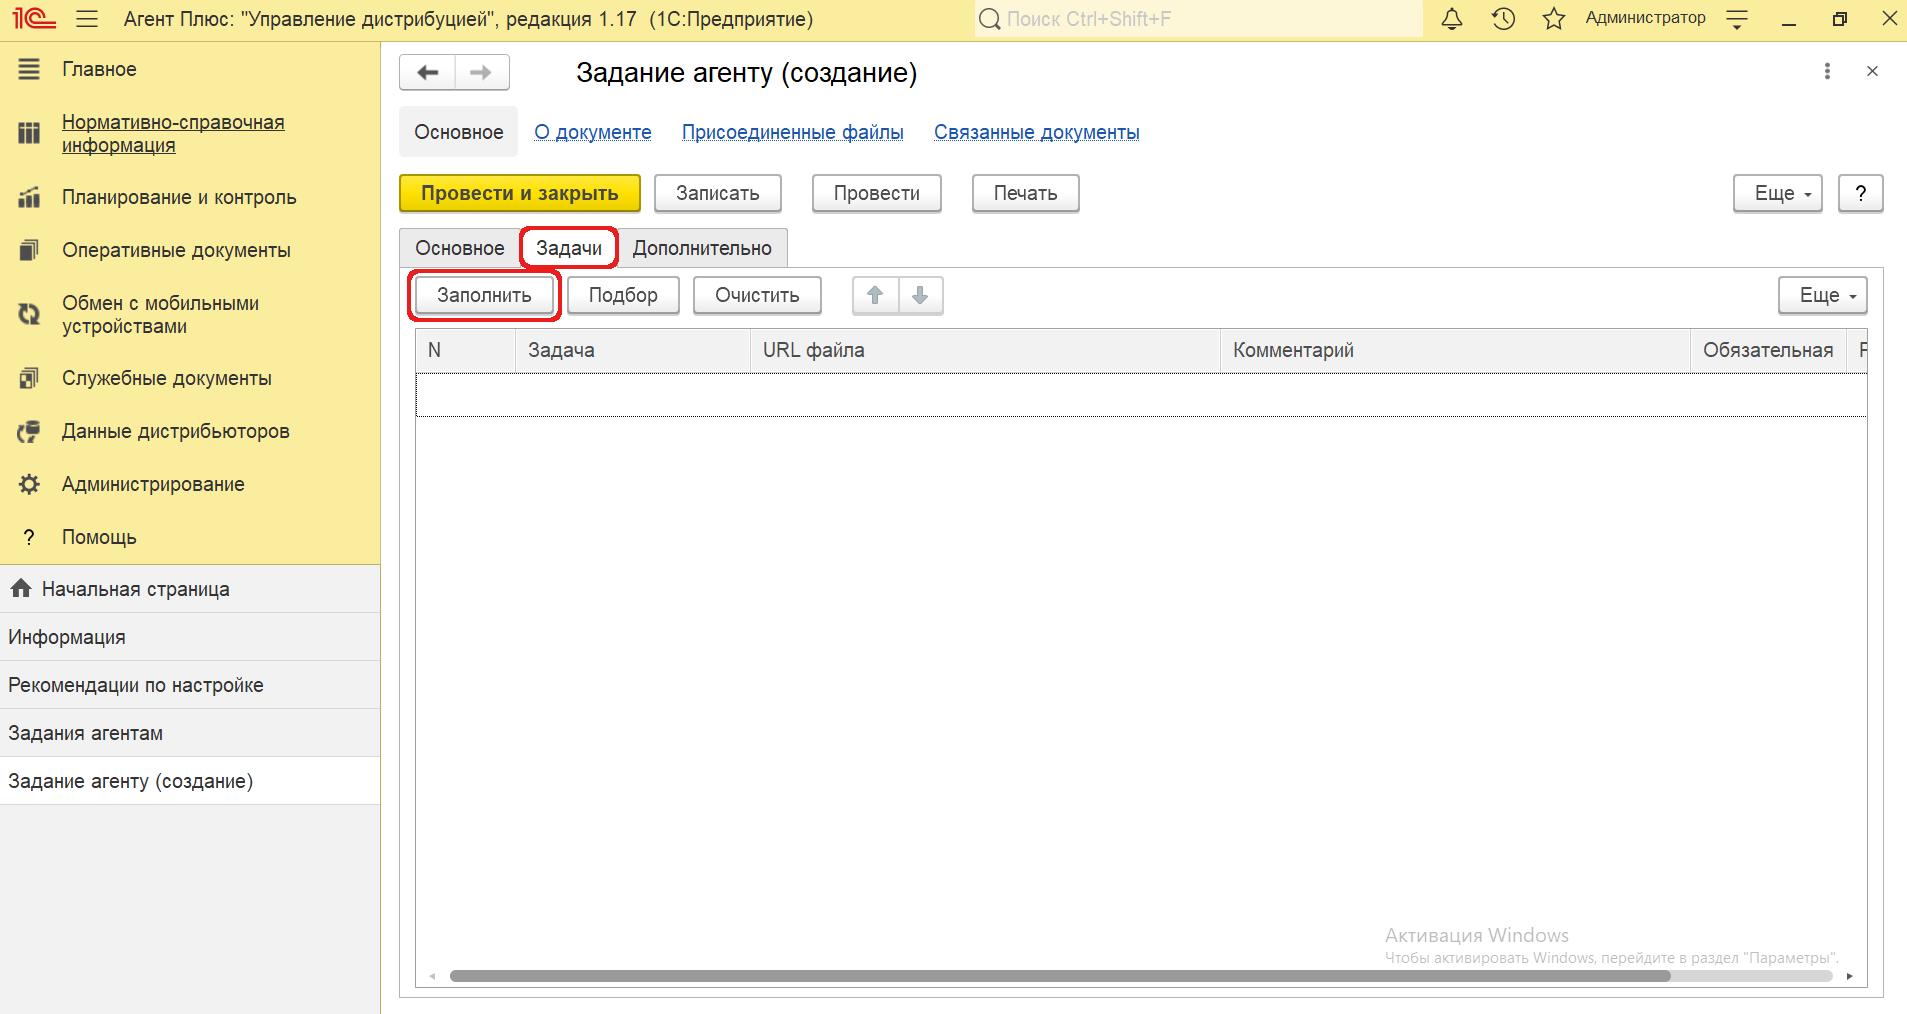Screen dimensions: 1907x1014
Task: Open service settings lines icon in title bar
Action: [x=1737, y=19]
